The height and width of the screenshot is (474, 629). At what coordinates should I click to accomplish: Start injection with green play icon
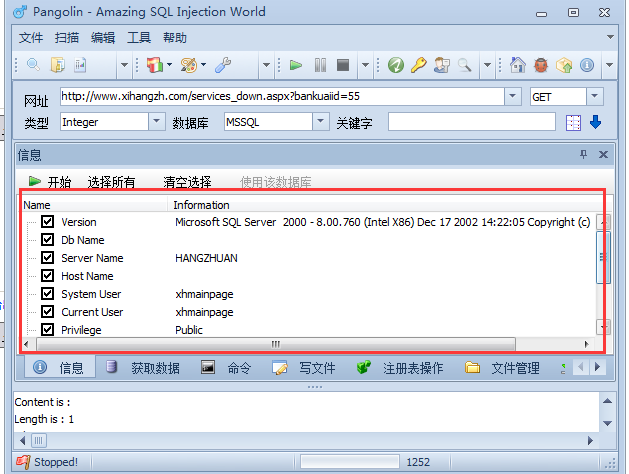point(296,65)
